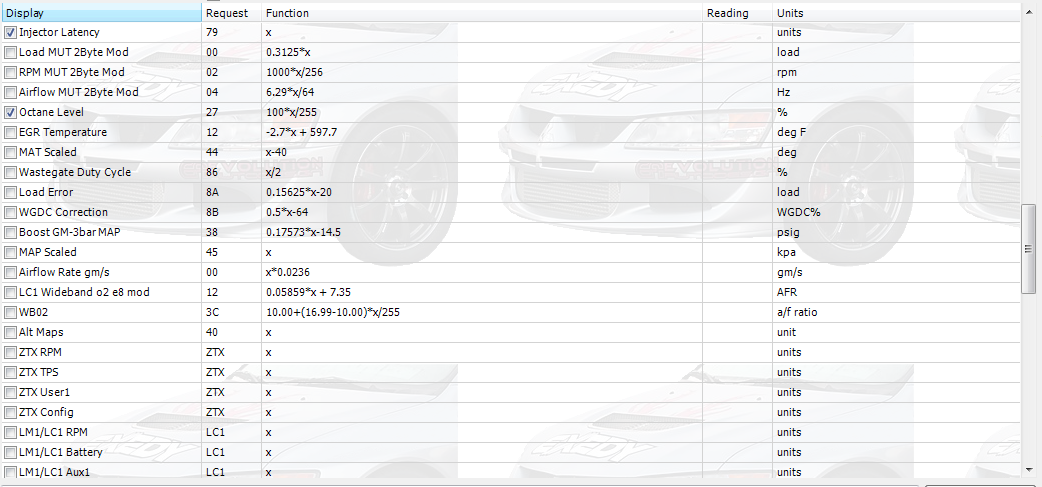Click the Units column header
1042x487 pixels.
pos(895,13)
